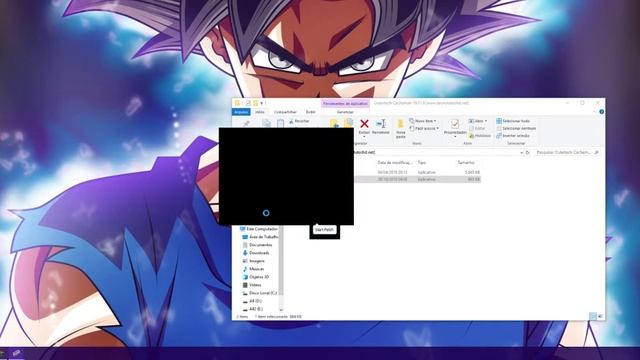Click the navigation pane vertical scrollbar
Screen dimensions: 640x360
pyautogui.click(x=281, y=261)
